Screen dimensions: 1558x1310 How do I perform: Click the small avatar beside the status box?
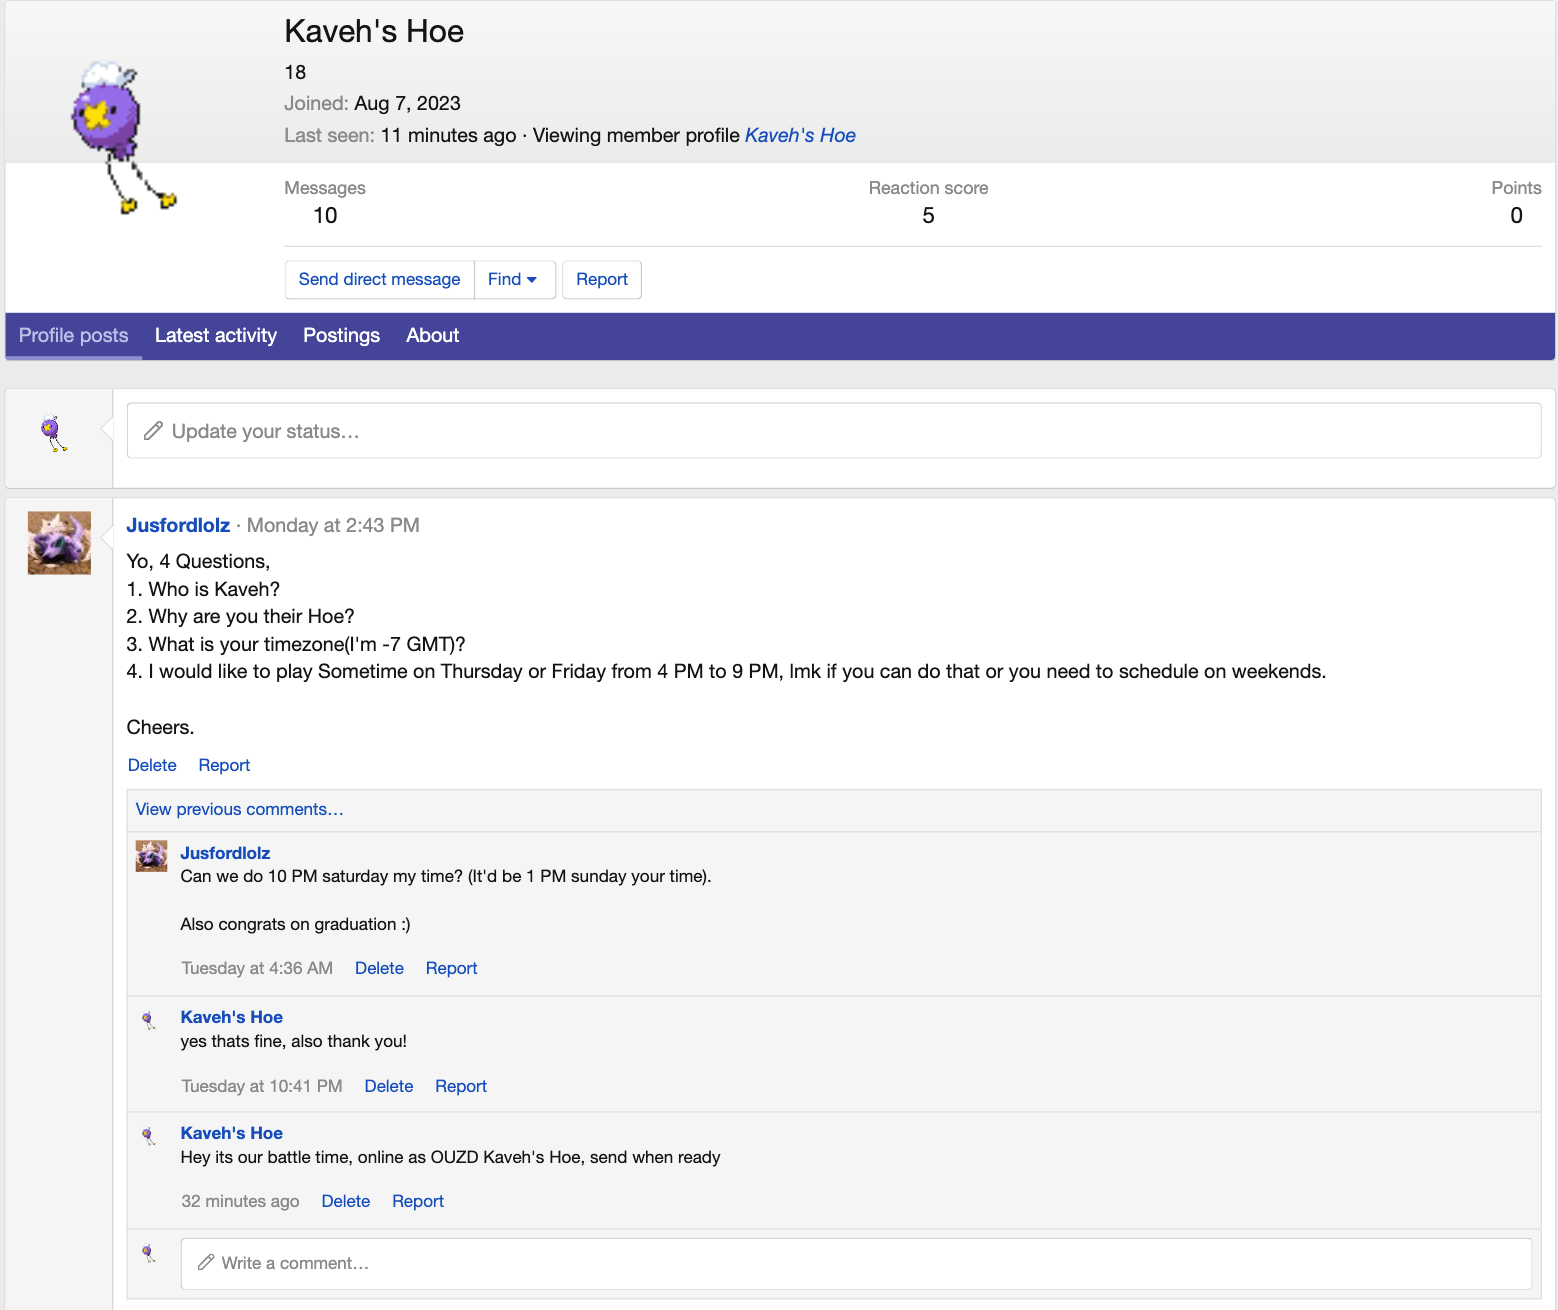(x=54, y=434)
